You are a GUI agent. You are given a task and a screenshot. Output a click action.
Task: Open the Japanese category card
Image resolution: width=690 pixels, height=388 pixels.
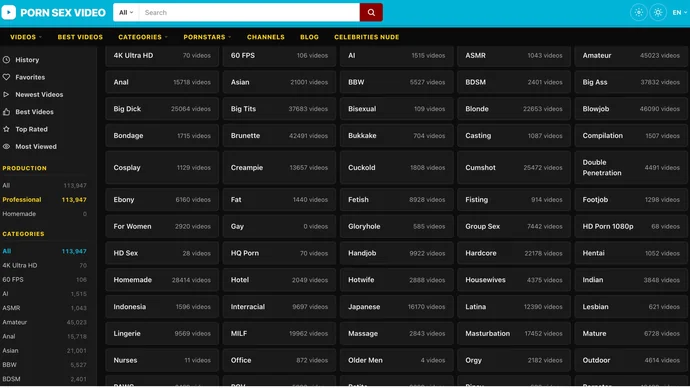tap(396, 307)
